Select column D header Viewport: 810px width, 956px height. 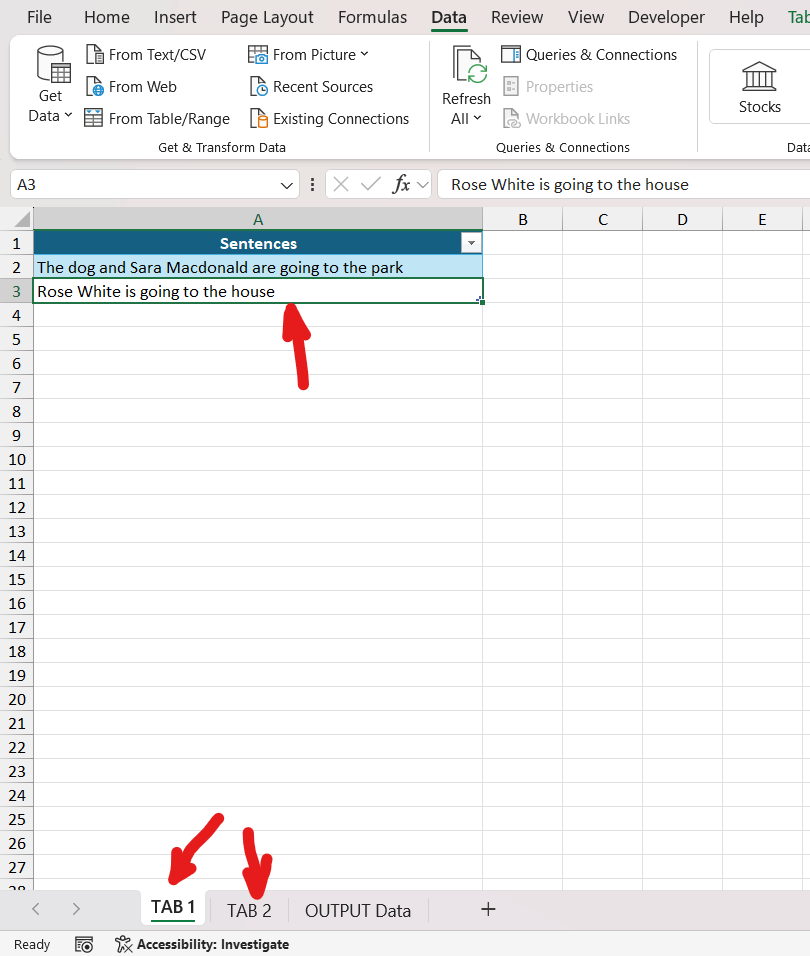(x=683, y=219)
